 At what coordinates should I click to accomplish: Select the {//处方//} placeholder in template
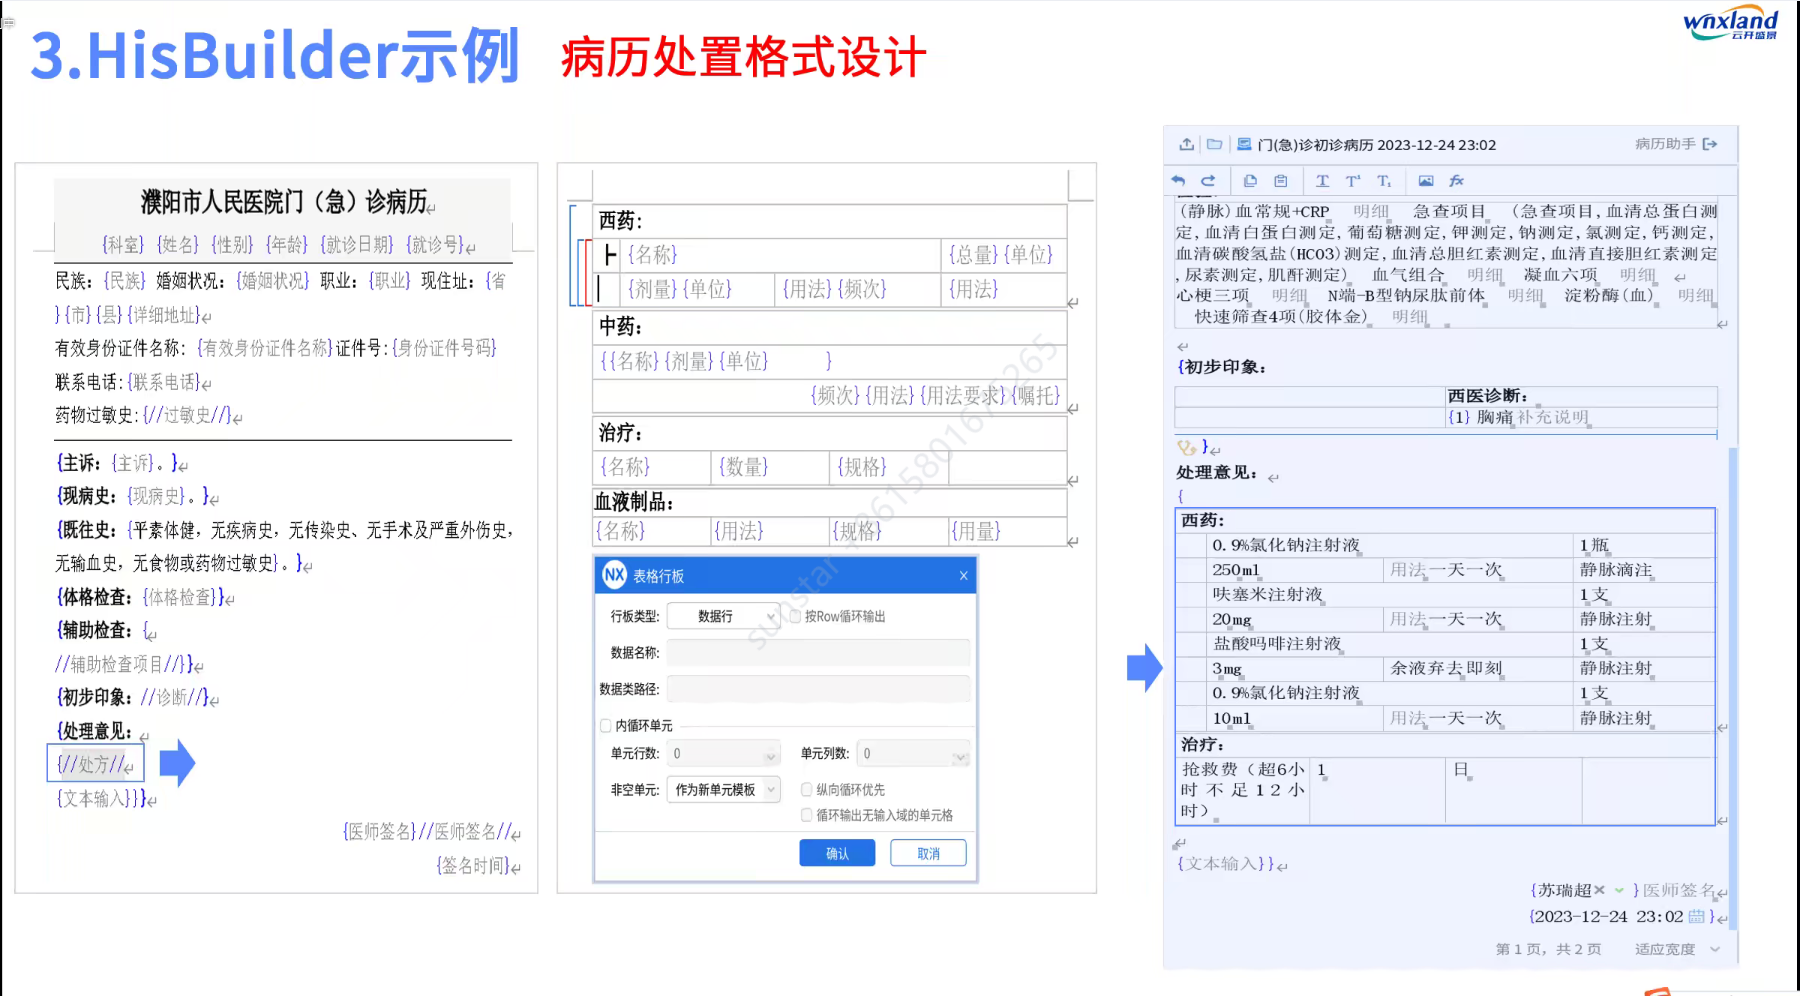(x=96, y=764)
